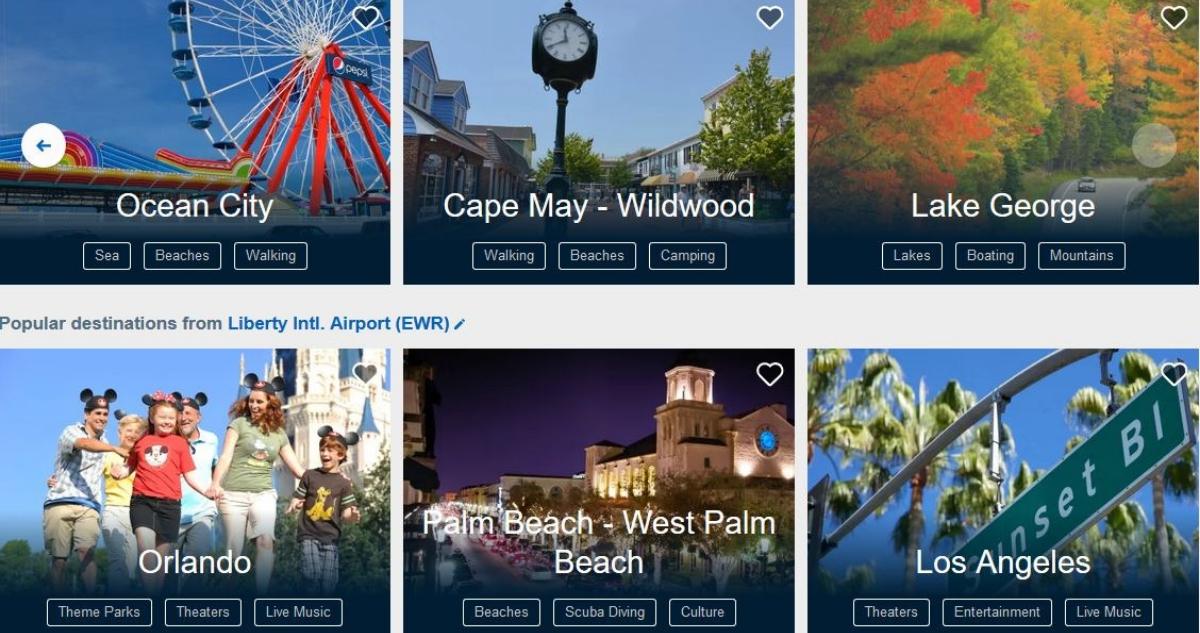The height and width of the screenshot is (633, 1200).
Task: Edit departure airport with pencil icon
Action: [459, 324]
